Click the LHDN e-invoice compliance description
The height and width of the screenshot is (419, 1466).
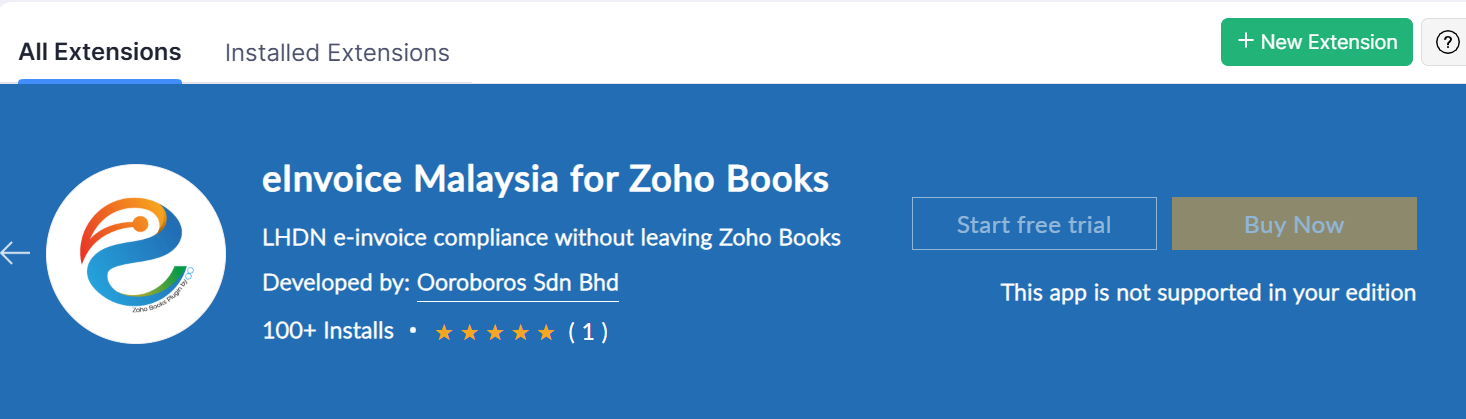tap(551, 238)
